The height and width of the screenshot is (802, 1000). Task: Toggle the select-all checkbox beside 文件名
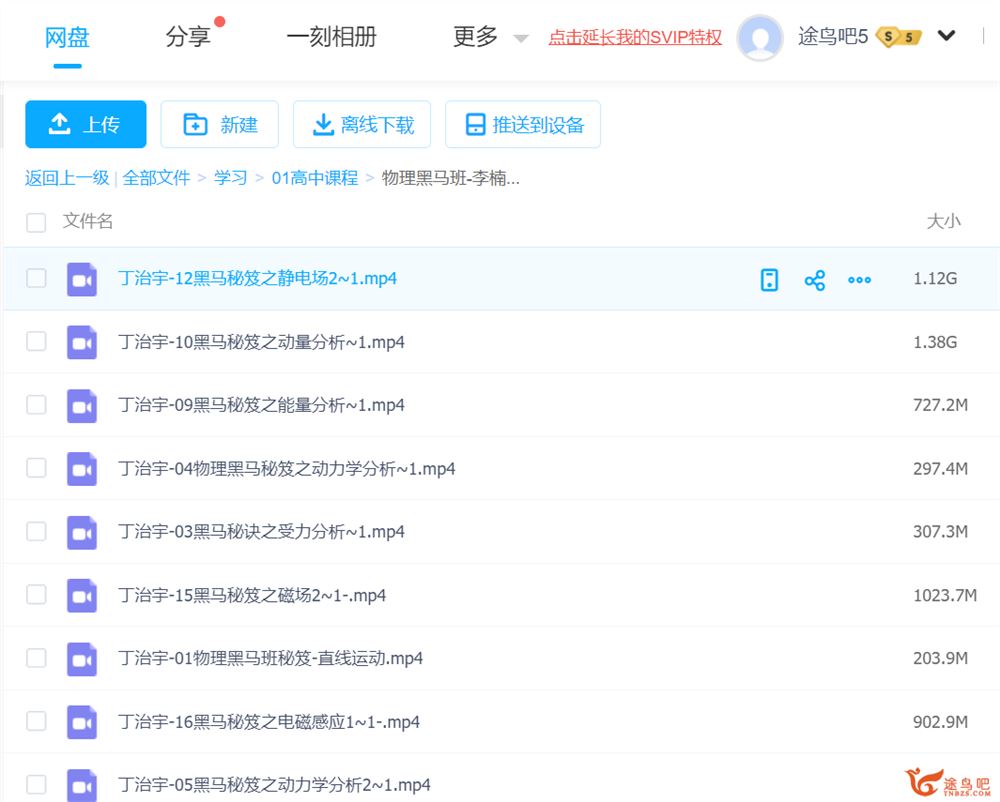click(x=36, y=222)
